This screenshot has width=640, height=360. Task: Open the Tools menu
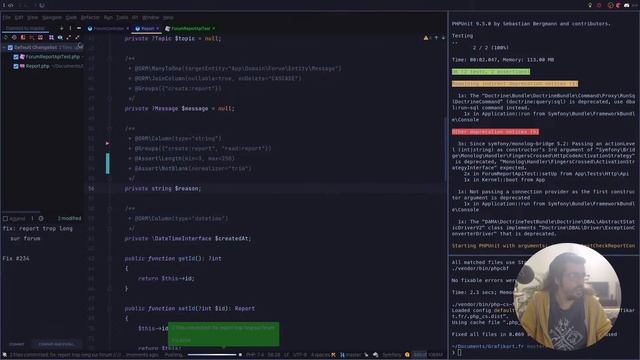point(122,18)
